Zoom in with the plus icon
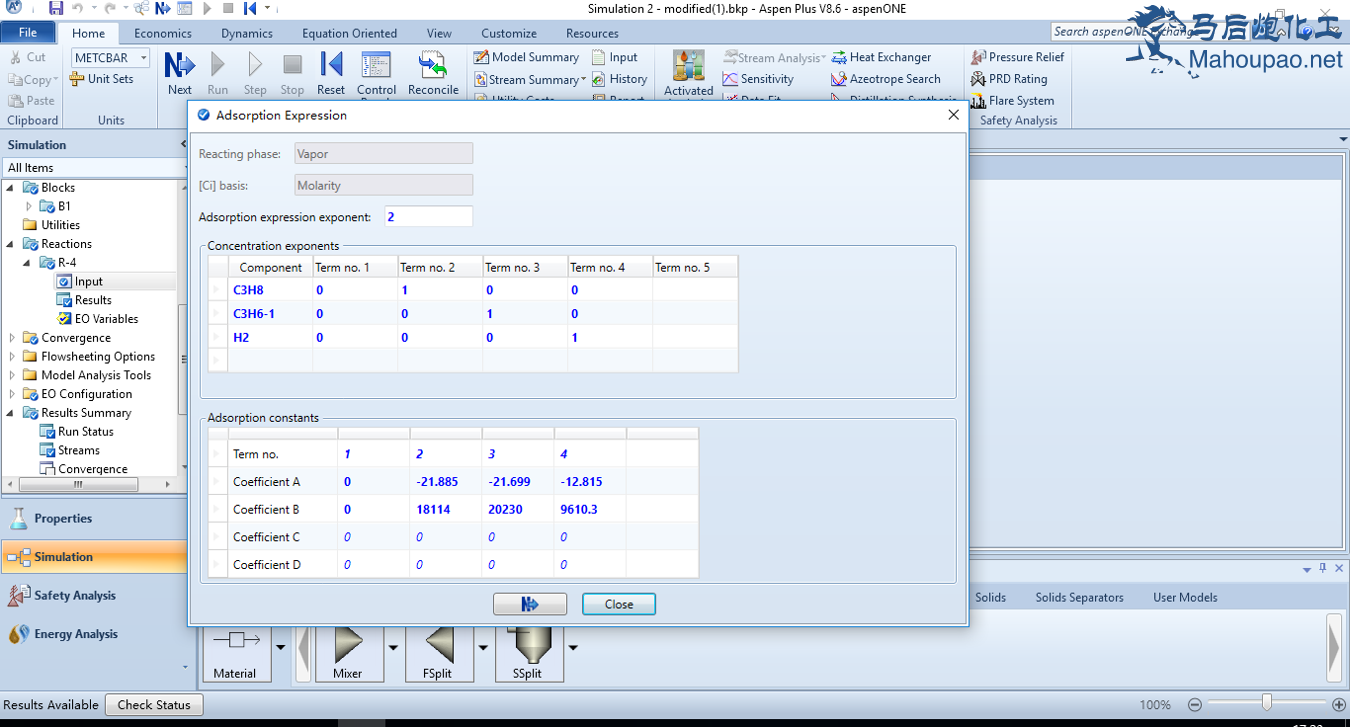1350x727 pixels. (1339, 705)
